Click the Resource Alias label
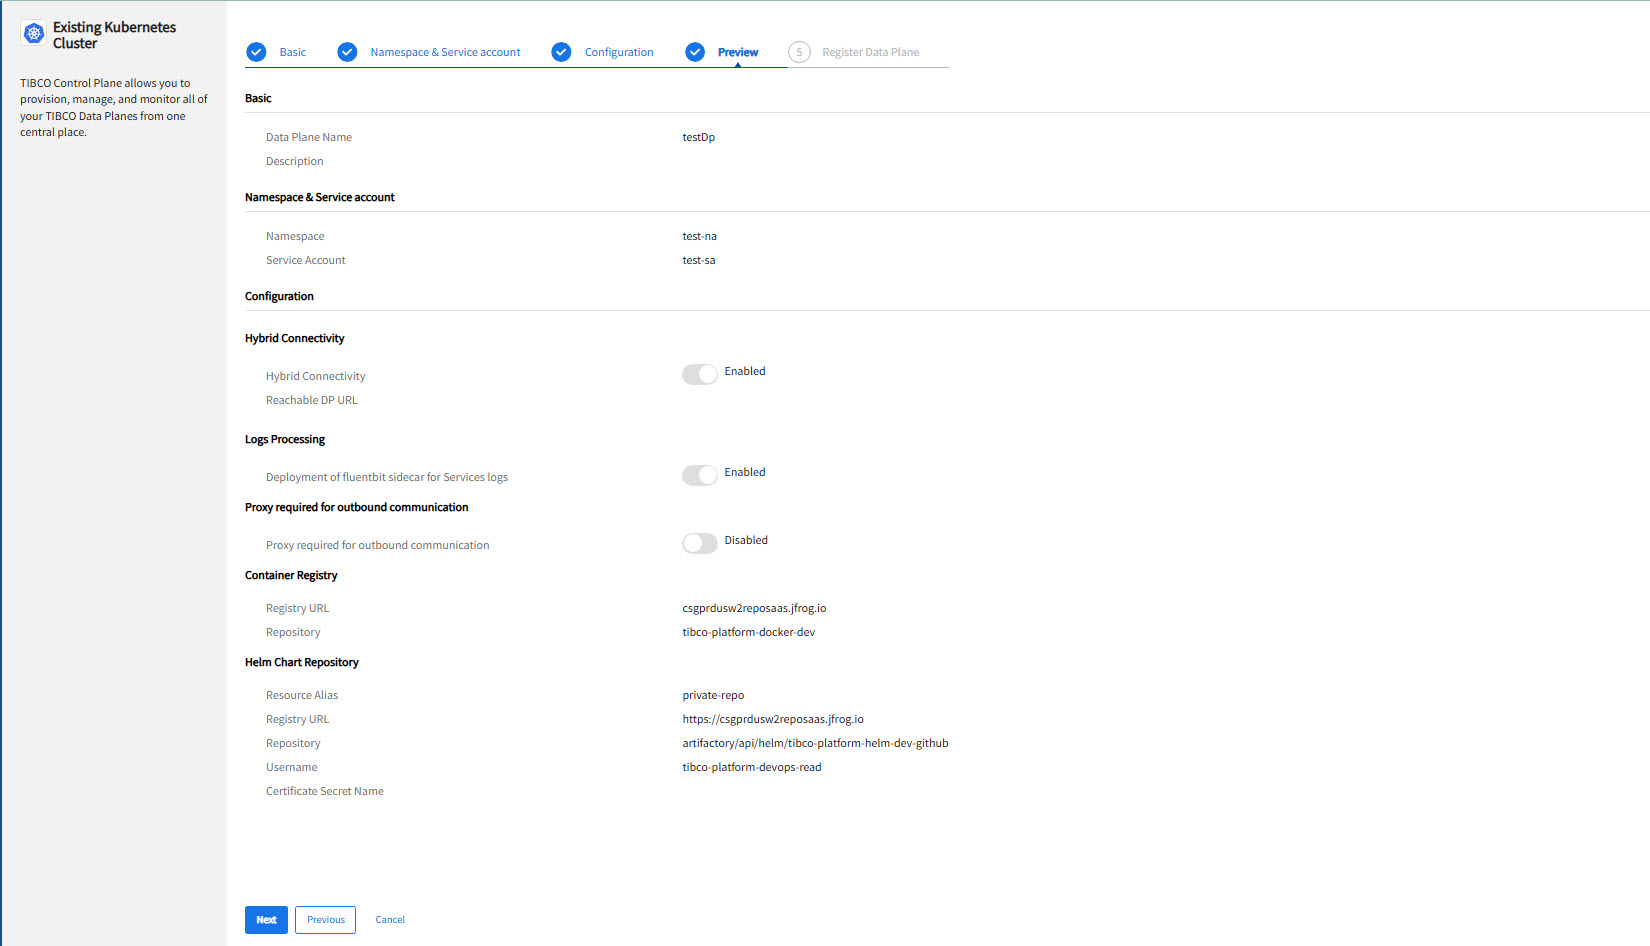Viewport: 1650px width, 946px height. (x=302, y=695)
